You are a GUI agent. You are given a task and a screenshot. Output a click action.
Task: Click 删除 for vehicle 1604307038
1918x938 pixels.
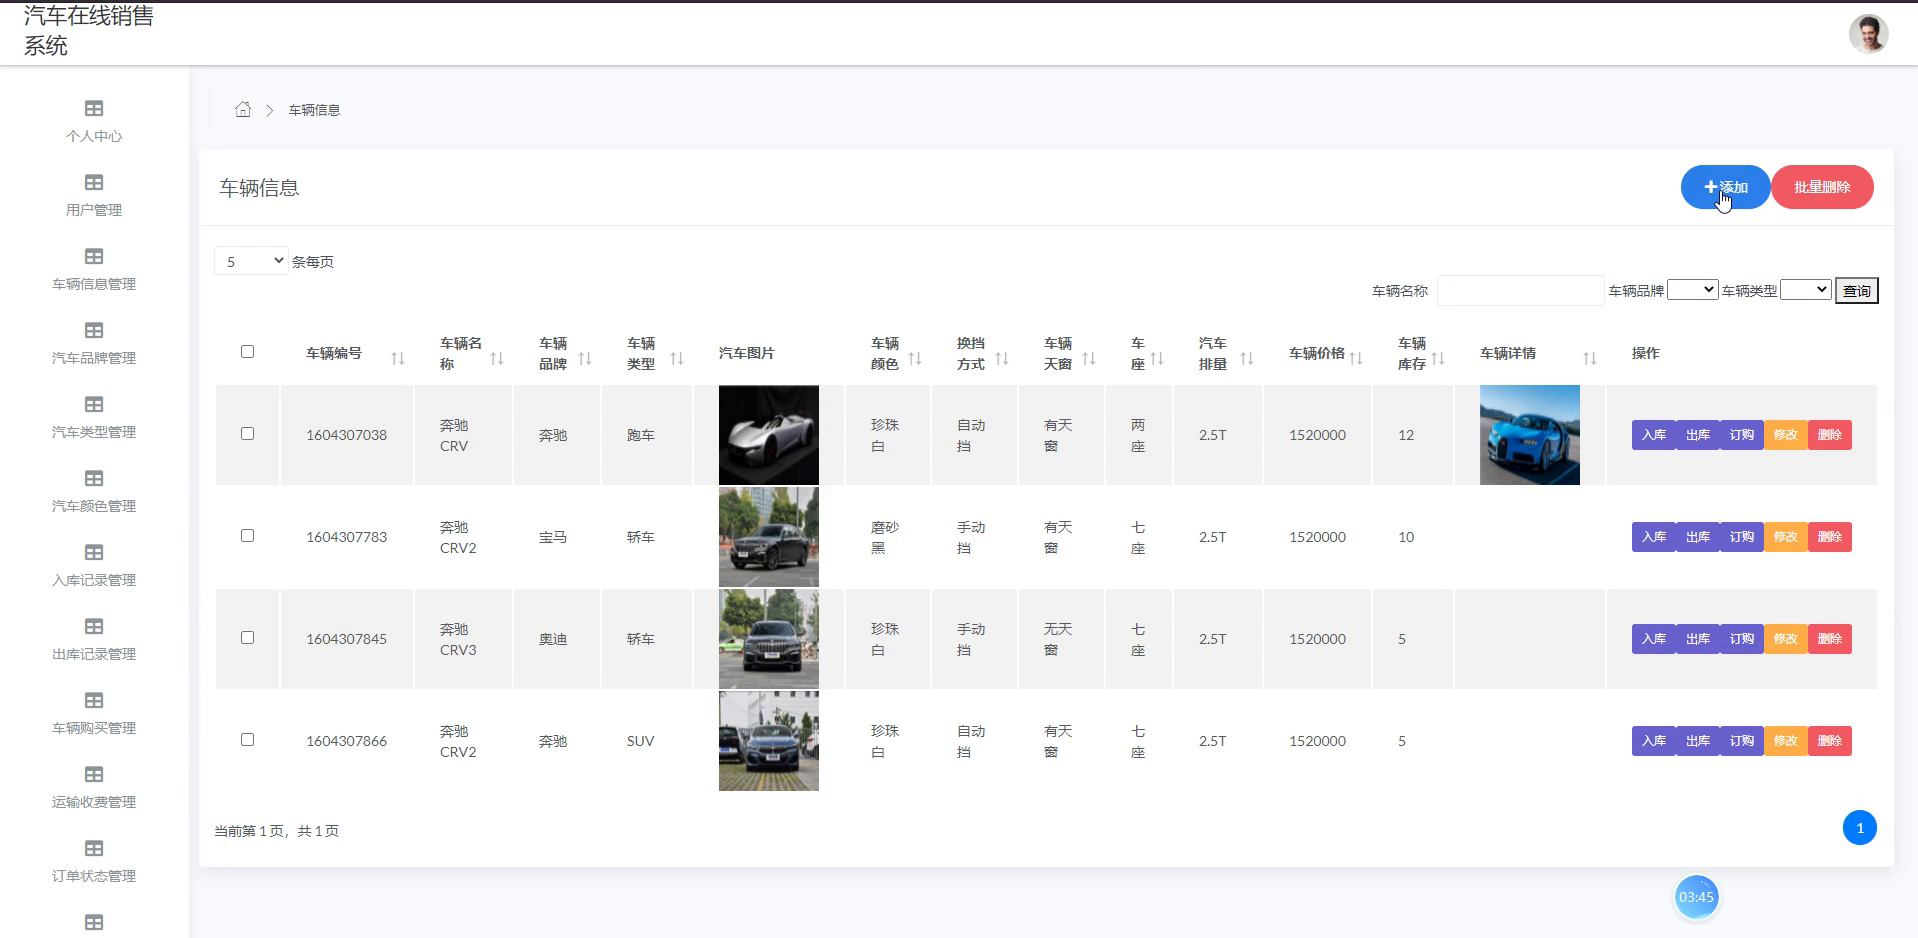click(x=1830, y=435)
